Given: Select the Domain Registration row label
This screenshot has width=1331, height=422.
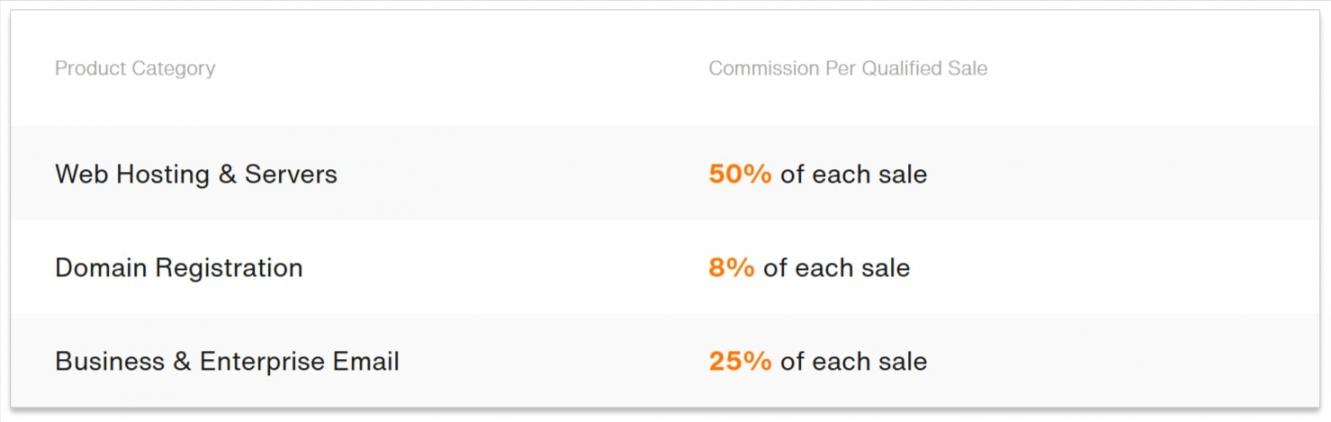Looking at the screenshot, I should pos(179,268).
